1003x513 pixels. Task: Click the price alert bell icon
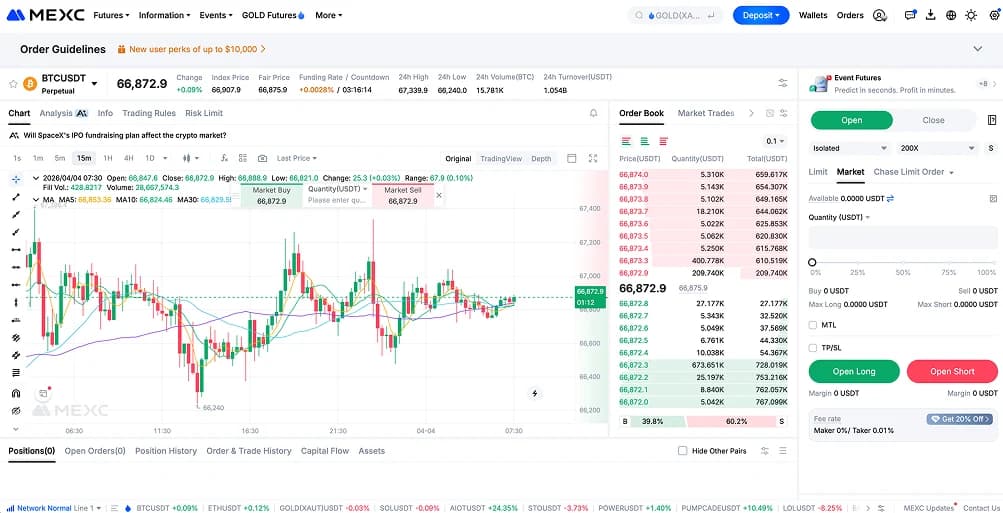593,113
